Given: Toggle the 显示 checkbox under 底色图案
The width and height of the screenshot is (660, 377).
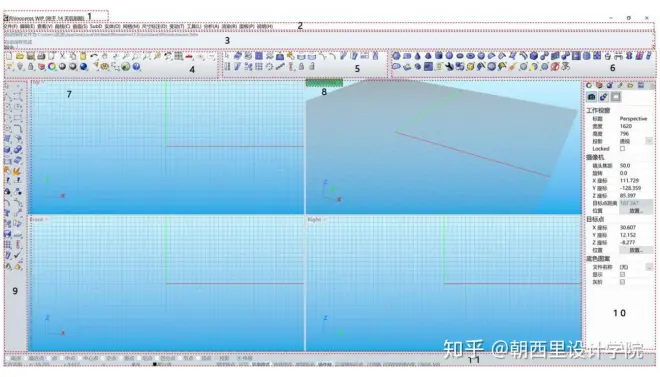Looking at the screenshot, I should (x=623, y=274).
